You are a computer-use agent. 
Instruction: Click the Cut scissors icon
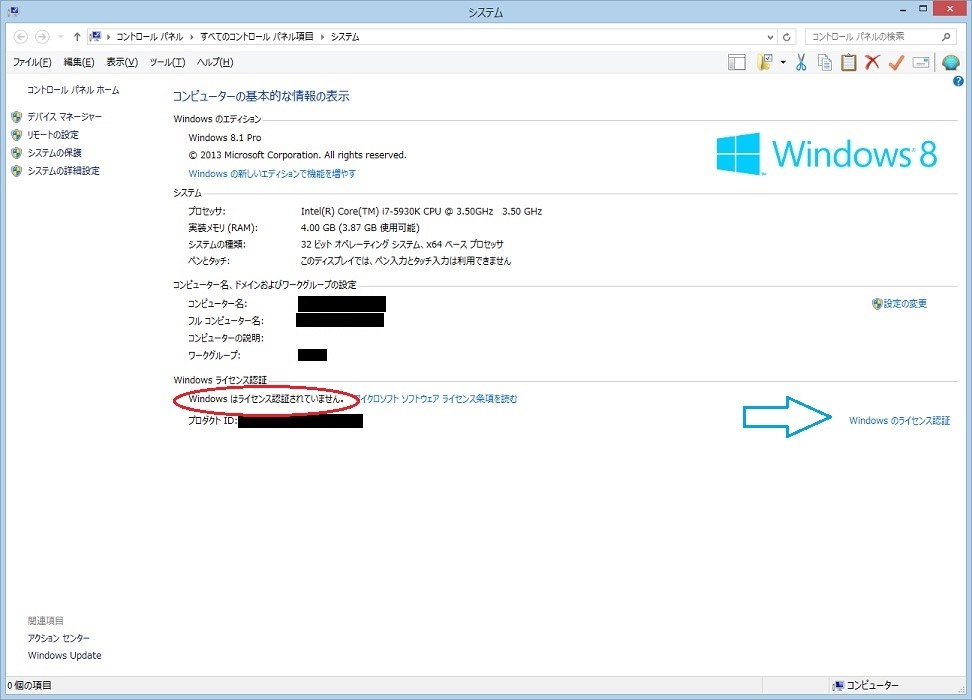coord(801,63)
